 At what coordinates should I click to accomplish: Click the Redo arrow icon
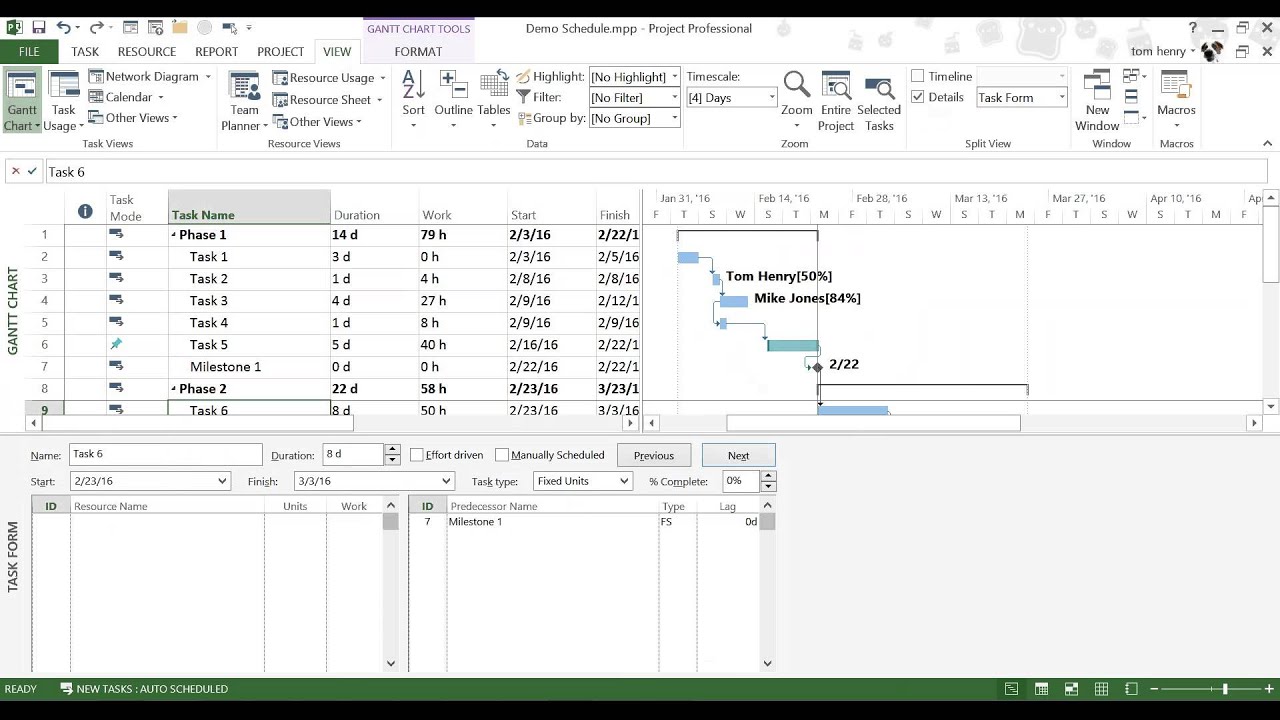(97, 28)
